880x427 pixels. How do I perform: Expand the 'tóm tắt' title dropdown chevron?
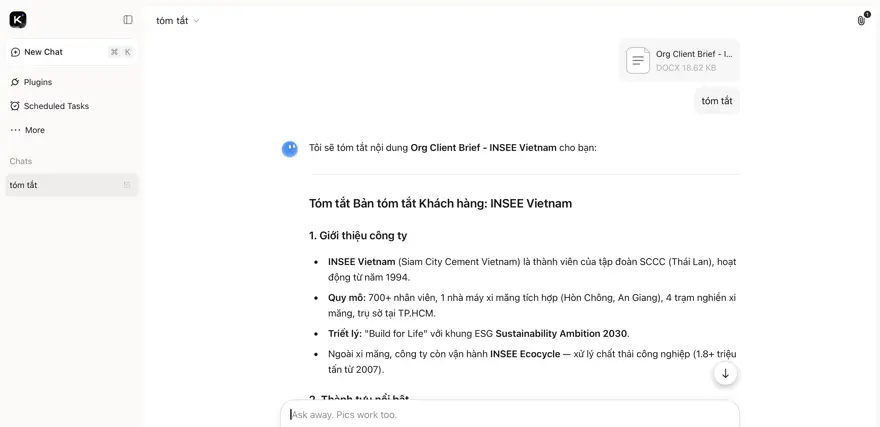click(x=196, y=21)
